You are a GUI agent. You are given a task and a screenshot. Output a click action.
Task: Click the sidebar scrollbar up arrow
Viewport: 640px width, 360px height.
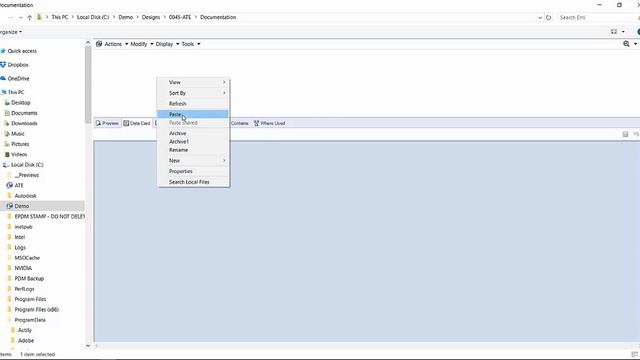click(88, 43)
